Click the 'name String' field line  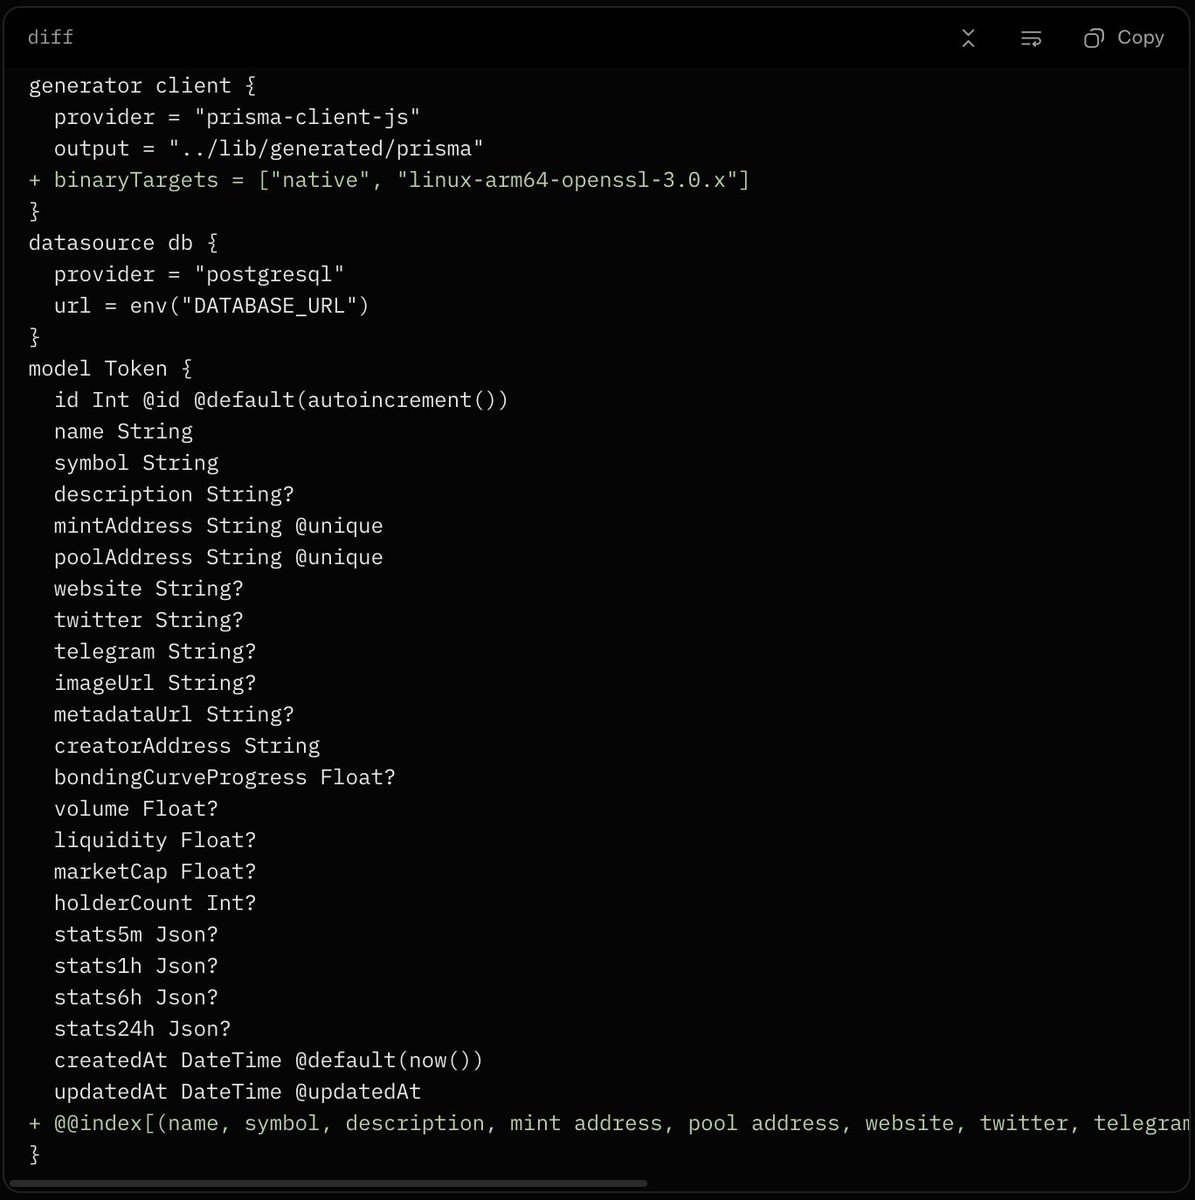(124, 432)
